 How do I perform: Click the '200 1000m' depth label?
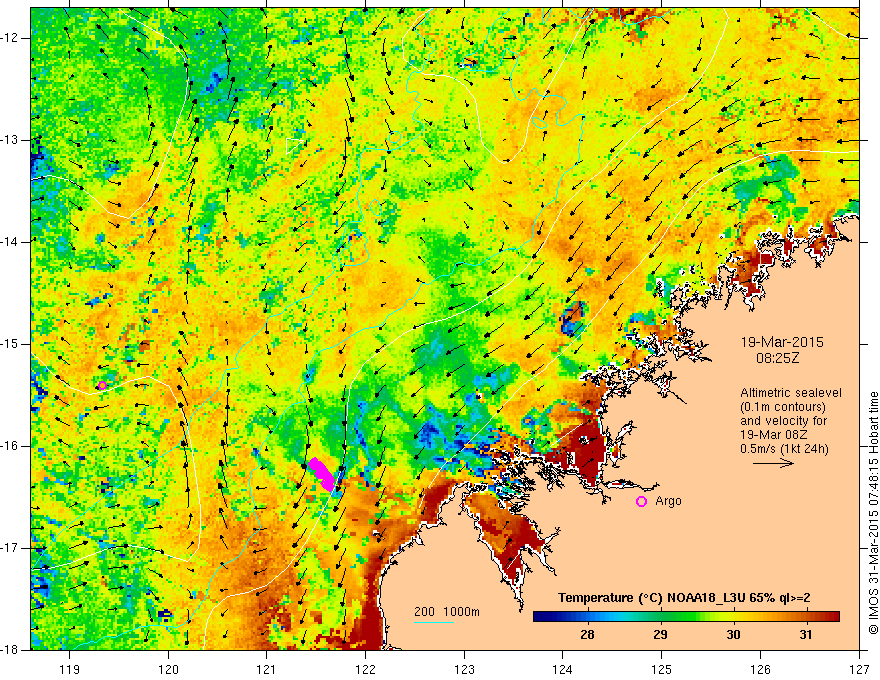[447, 612]
